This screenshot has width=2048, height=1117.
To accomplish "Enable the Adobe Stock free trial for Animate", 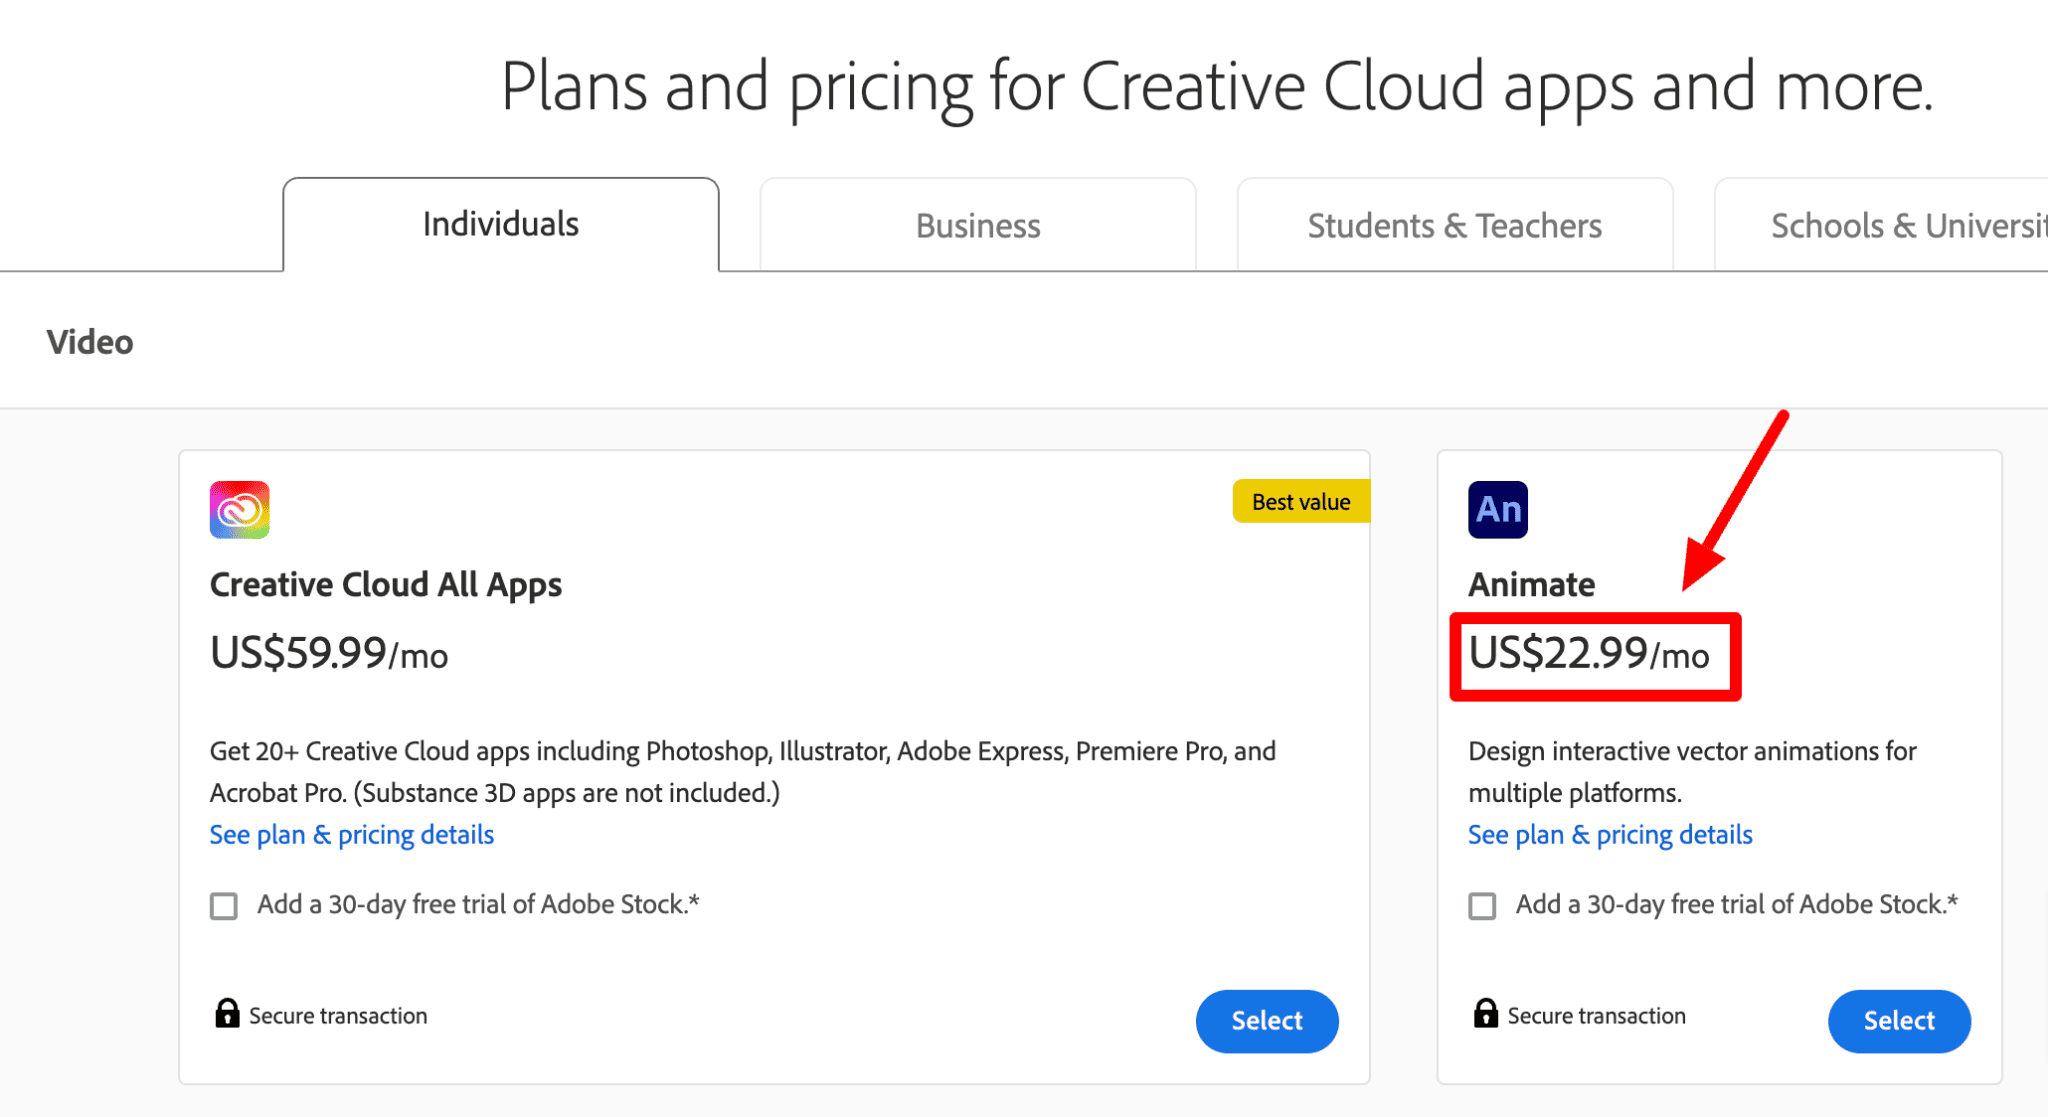I will (1481, 906).
